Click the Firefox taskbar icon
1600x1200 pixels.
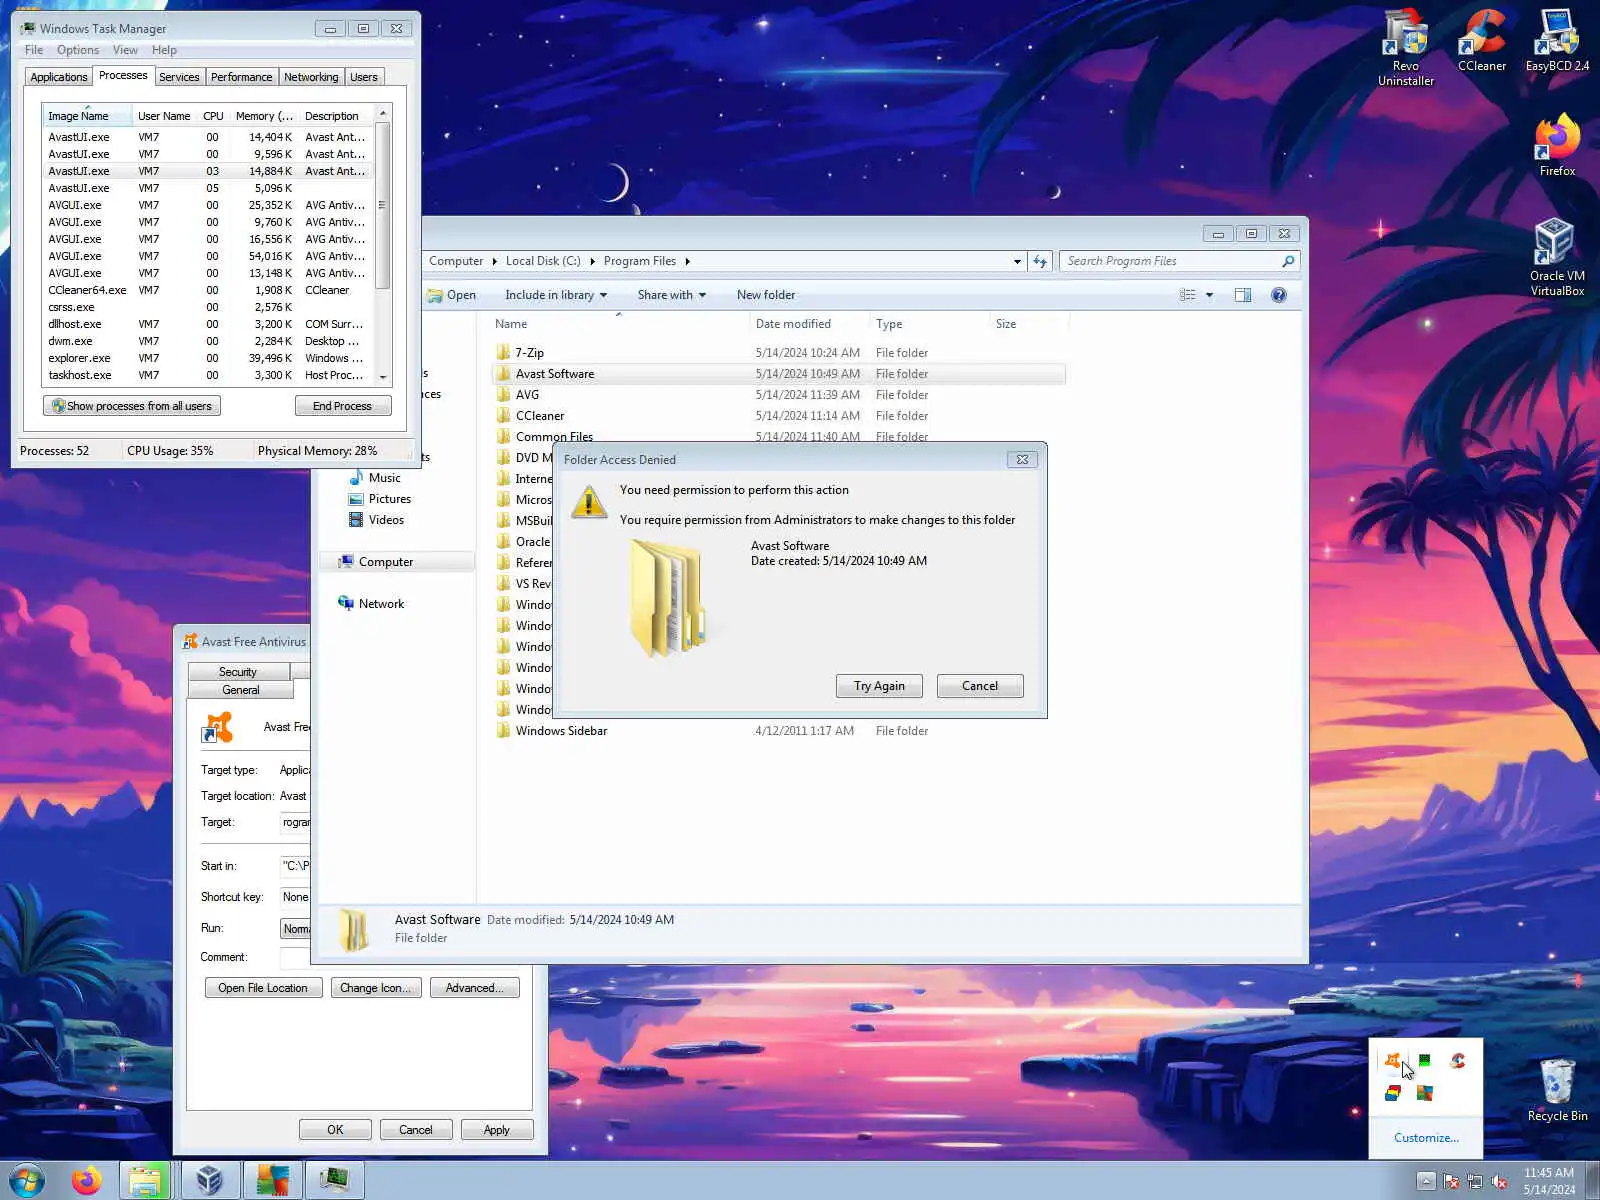(x=87, y=1180)
